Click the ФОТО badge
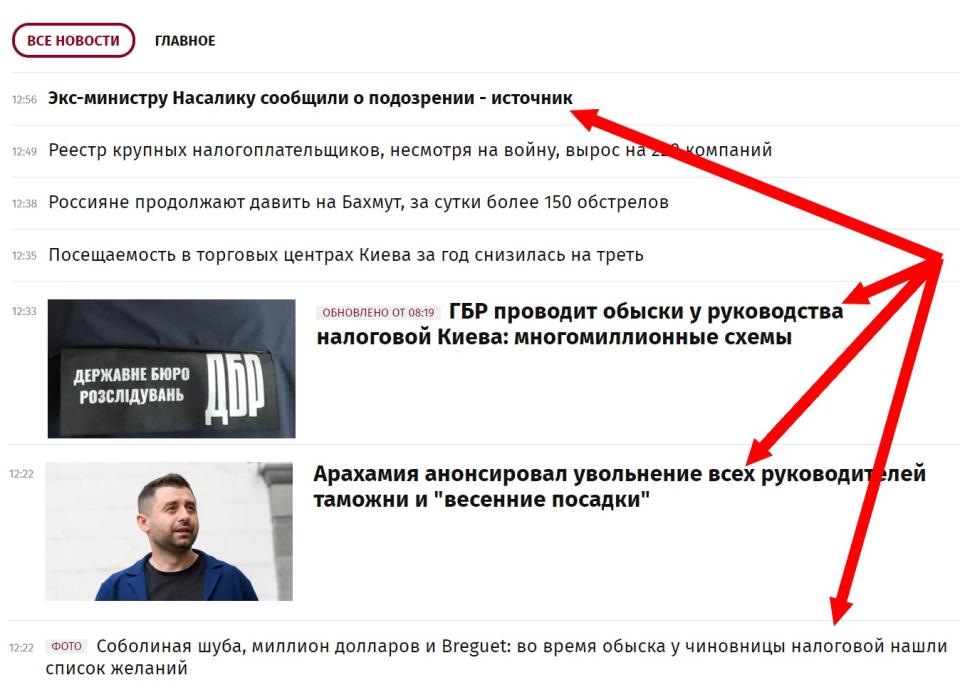The image size is (960, 690). point(66,647)
